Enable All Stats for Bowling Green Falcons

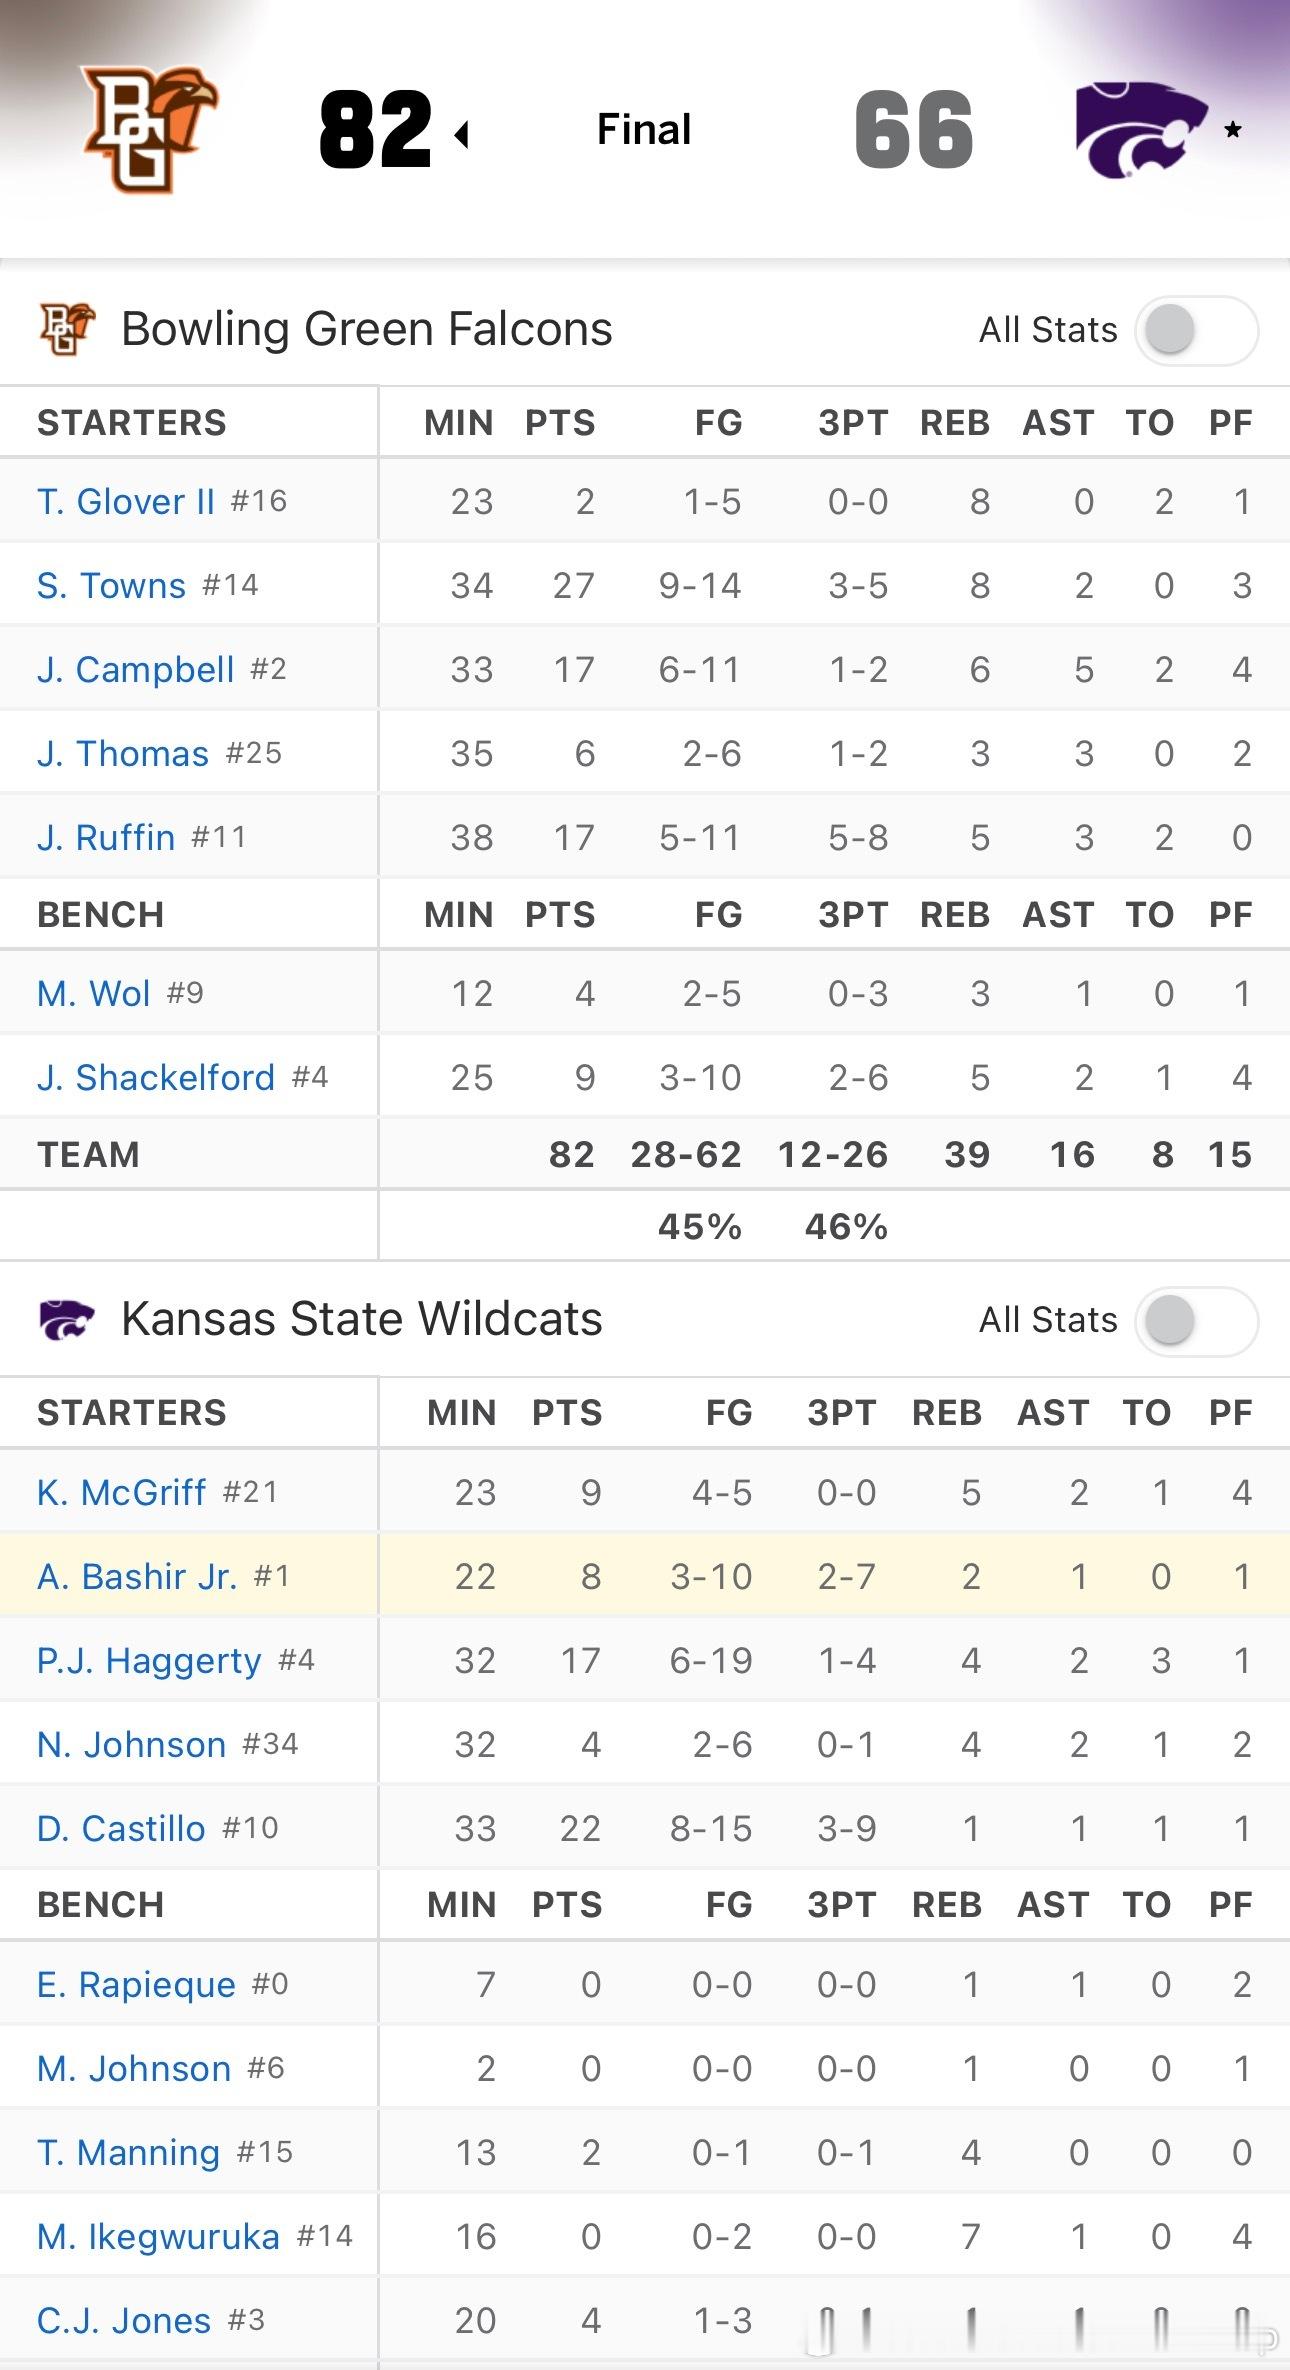(1196, 330)
